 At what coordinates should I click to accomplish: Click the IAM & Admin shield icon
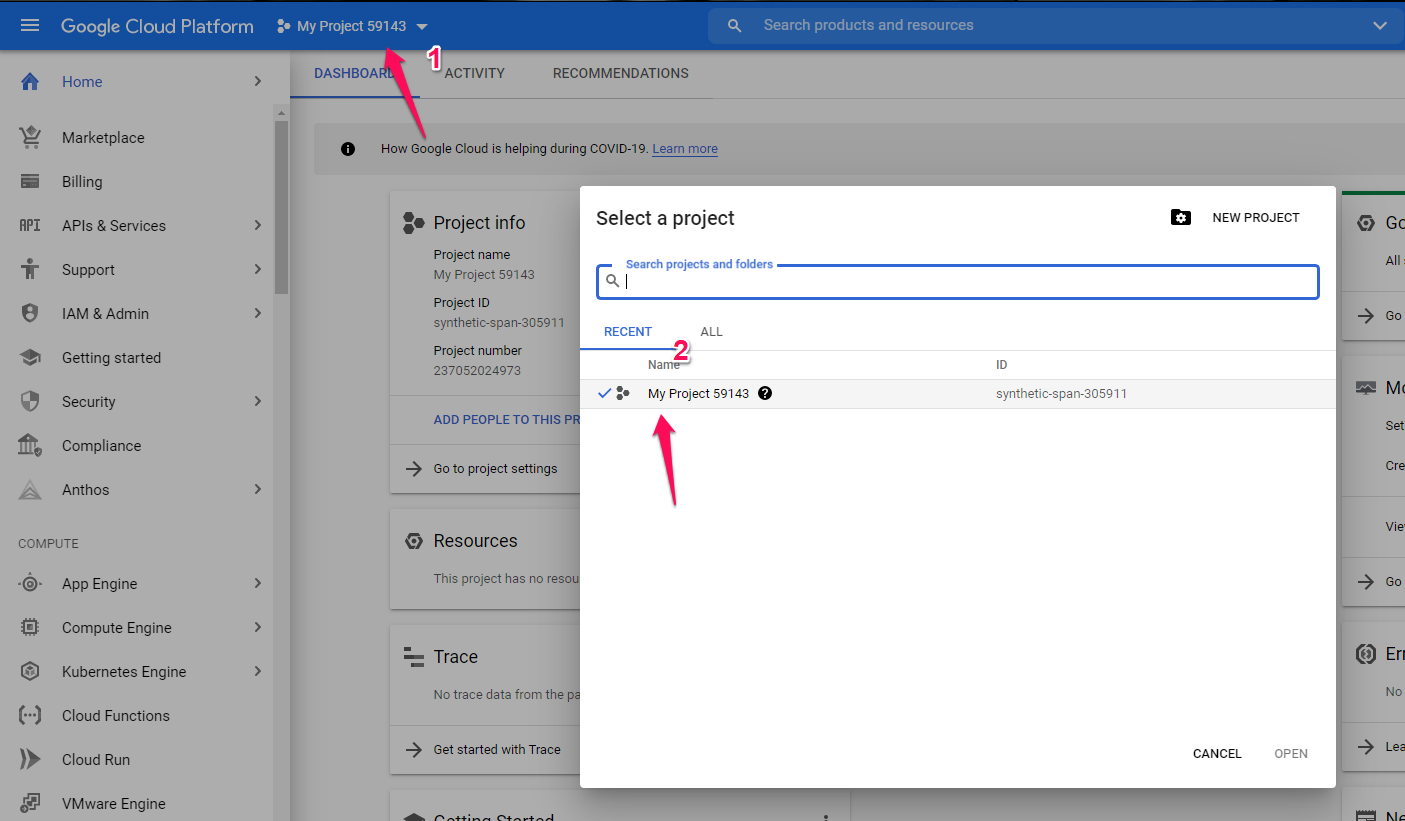30,314
